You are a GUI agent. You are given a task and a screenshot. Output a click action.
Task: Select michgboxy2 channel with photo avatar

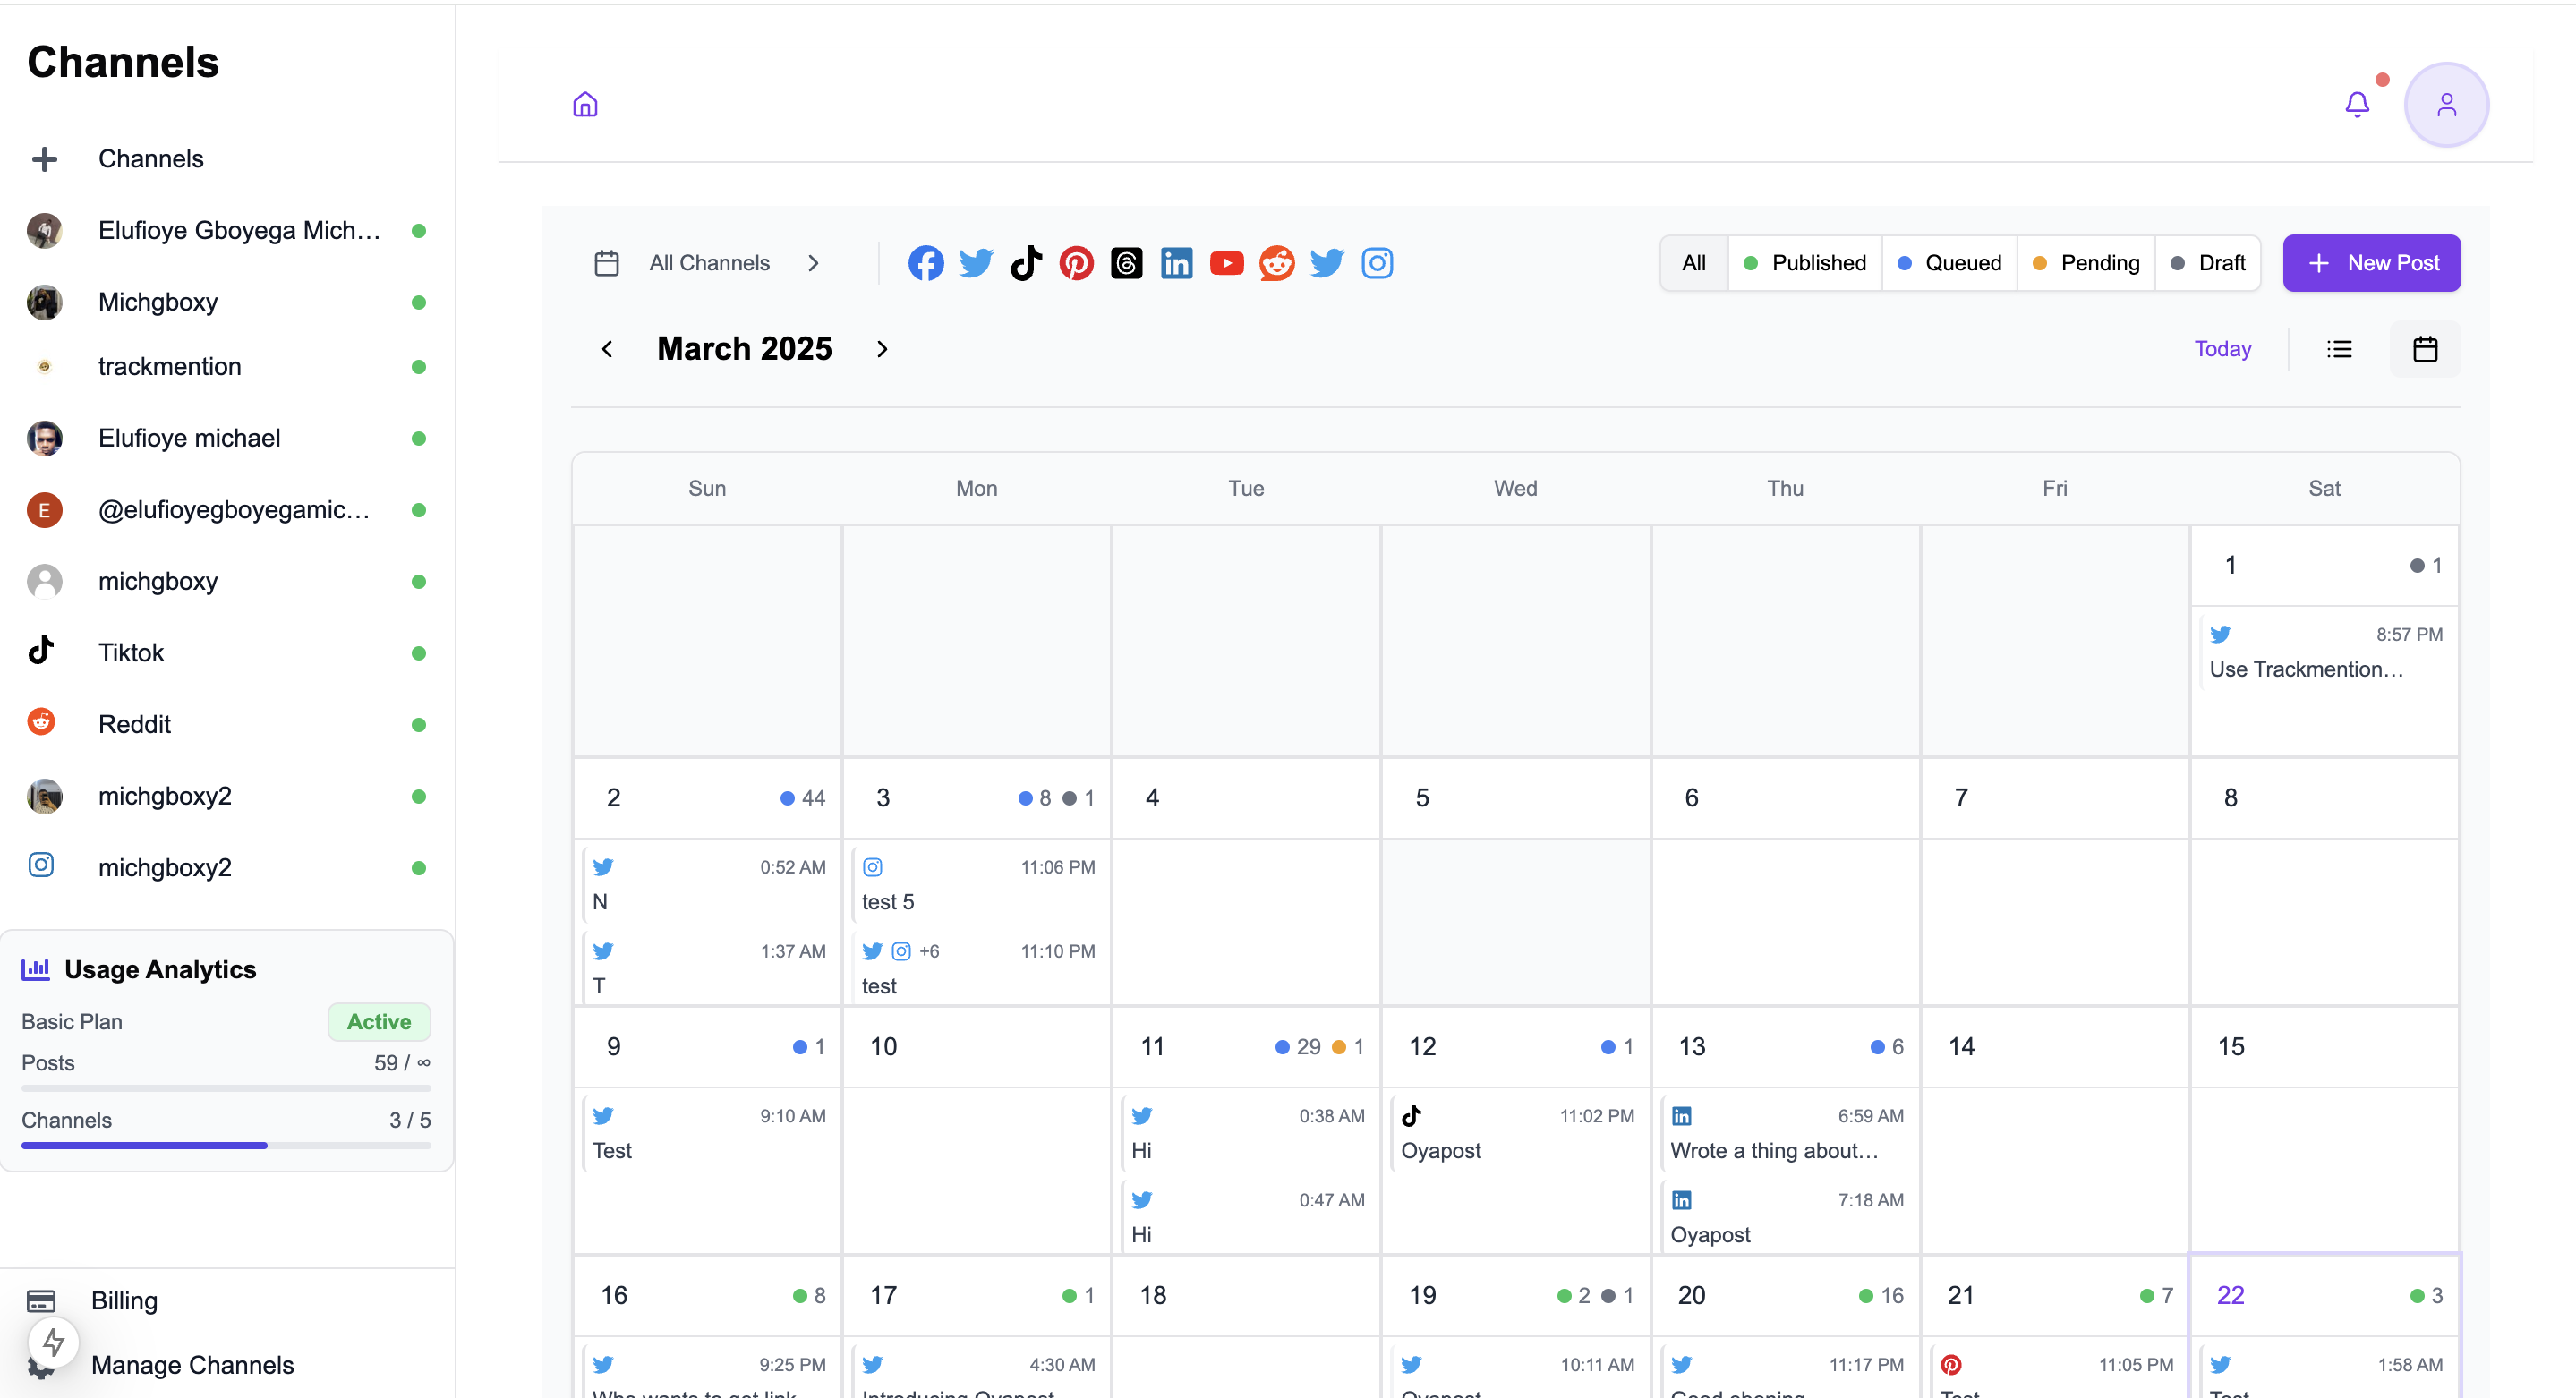(226, 796)
